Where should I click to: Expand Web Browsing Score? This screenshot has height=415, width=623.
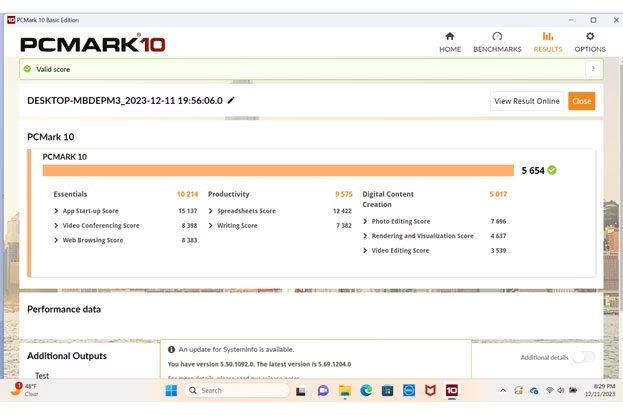coord(56,240)
